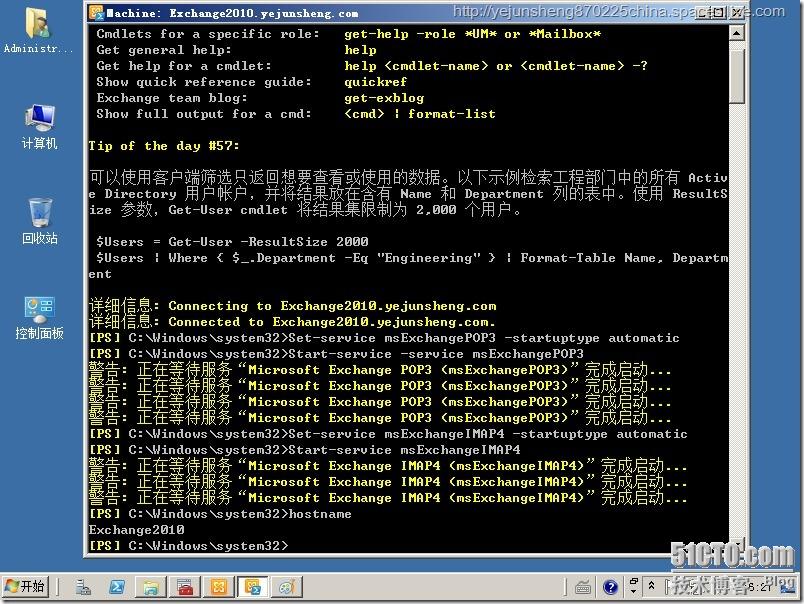Click '<cmd> | format-list' text
The width and height of the screenshot is (804, 604).
point(420,114)
